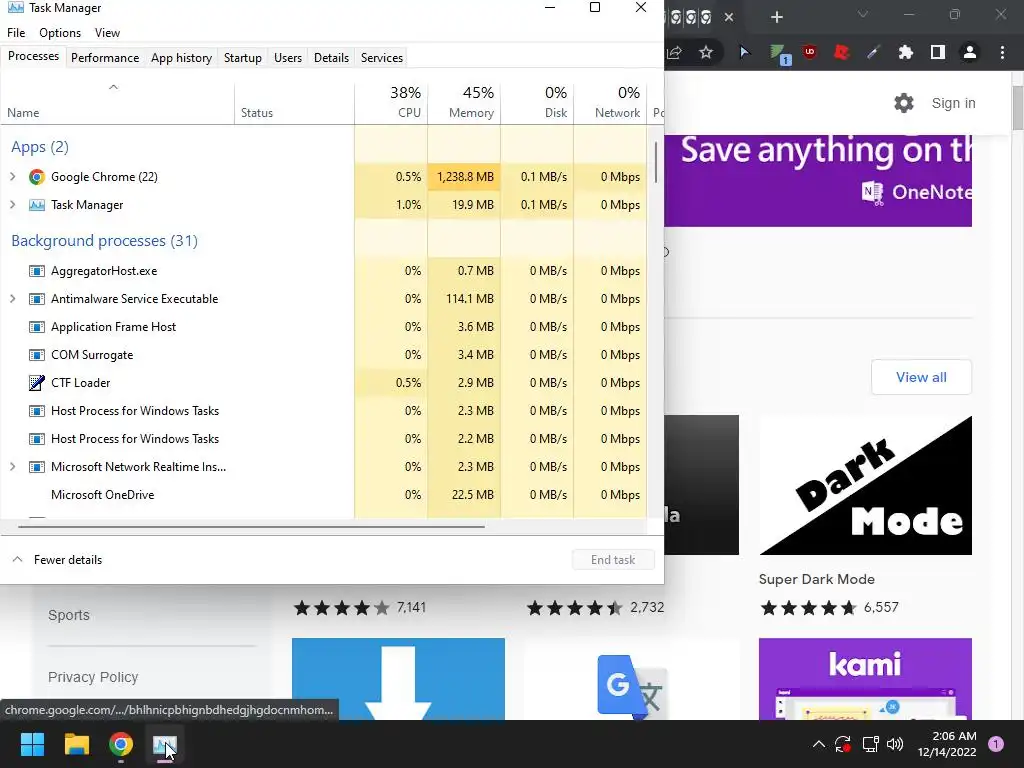Click the uBlock Origin extension icon

(810, 52)
